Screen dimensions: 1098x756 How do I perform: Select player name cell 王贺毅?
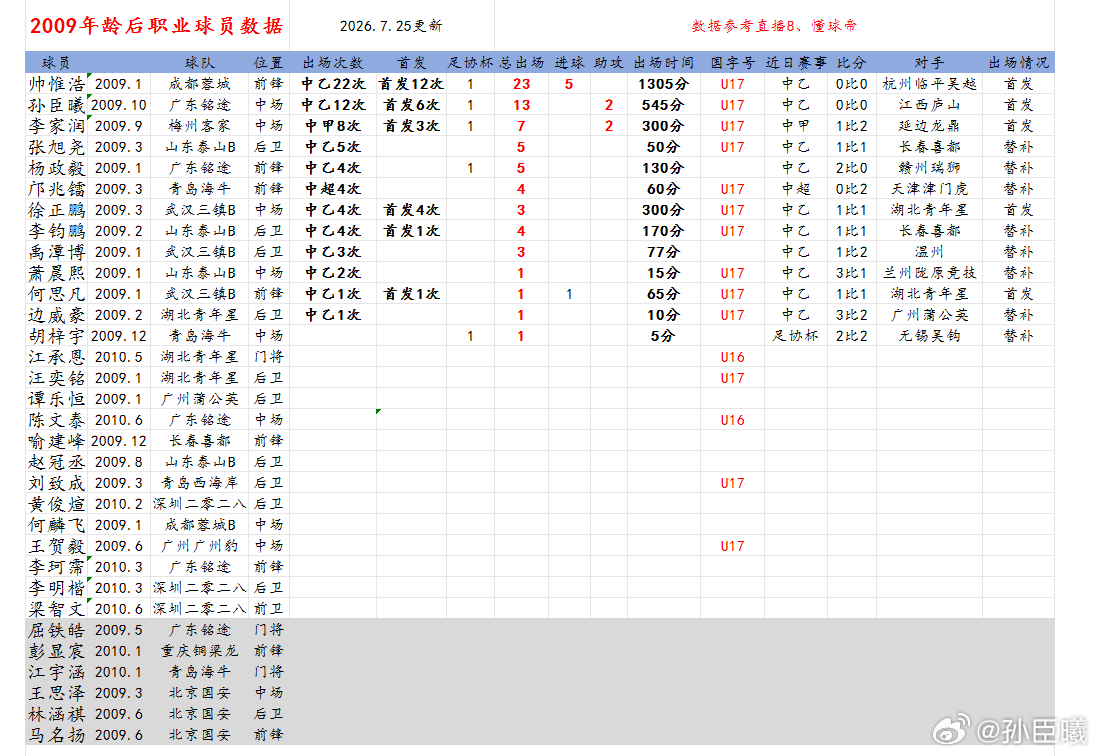click(x=57, y=546)
